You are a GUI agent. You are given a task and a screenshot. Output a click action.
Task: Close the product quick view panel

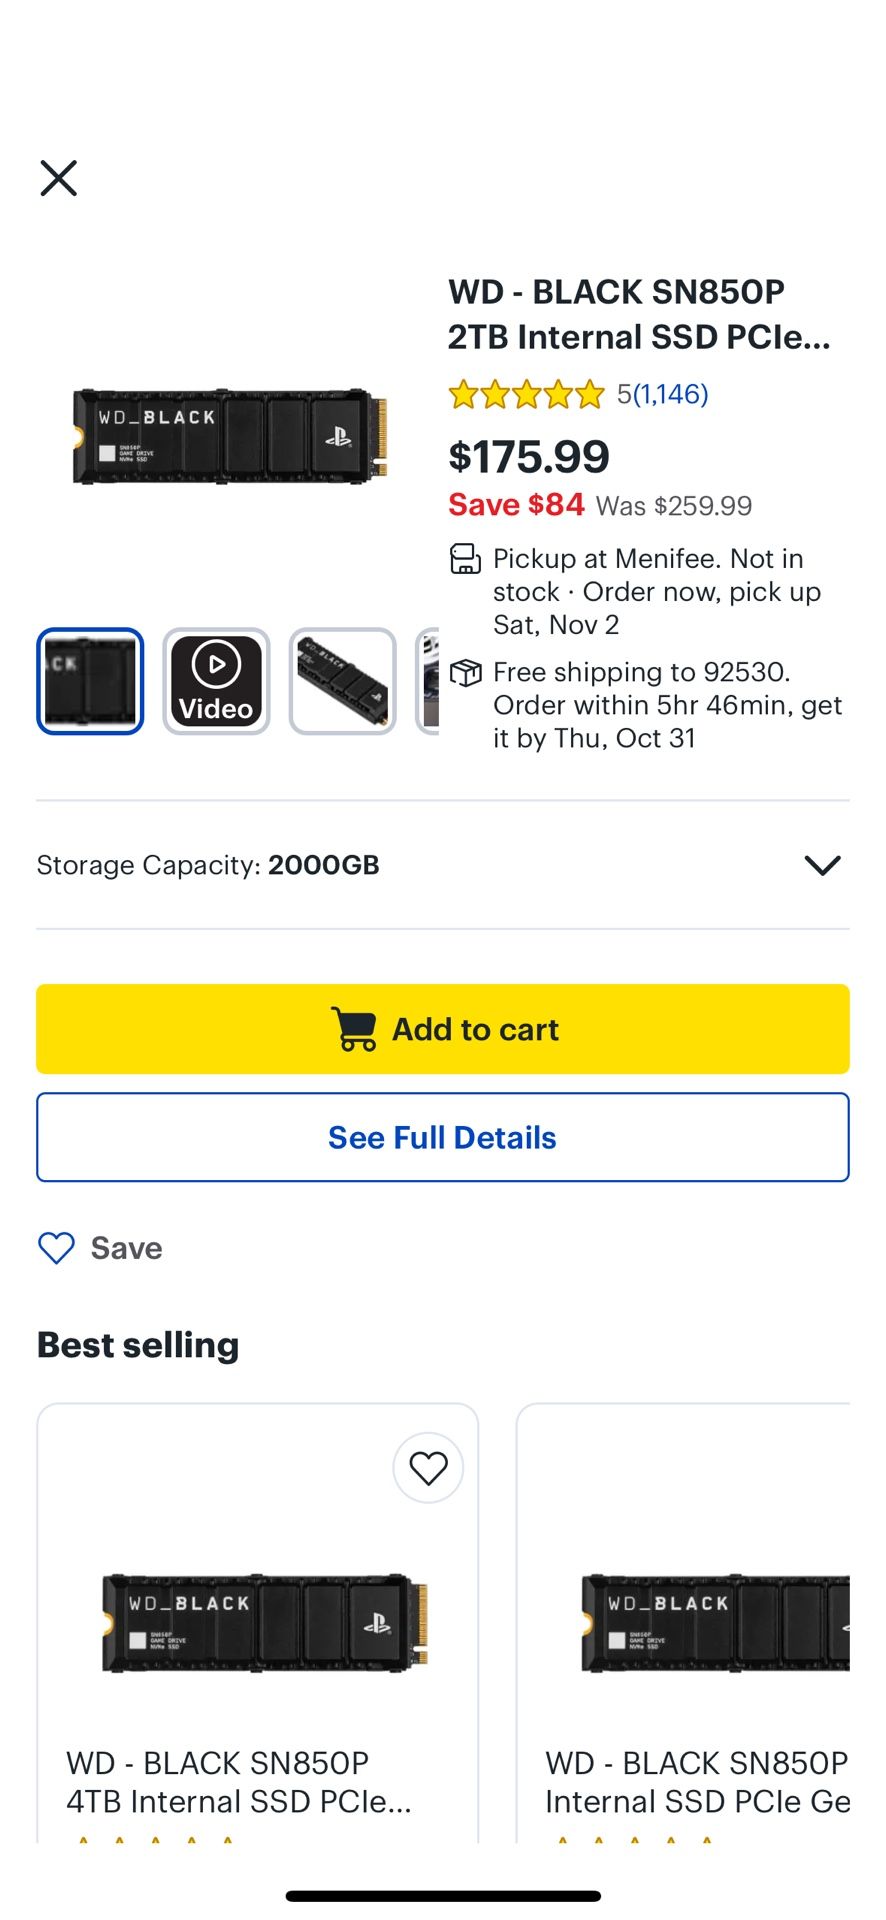(x=58, y=178)
